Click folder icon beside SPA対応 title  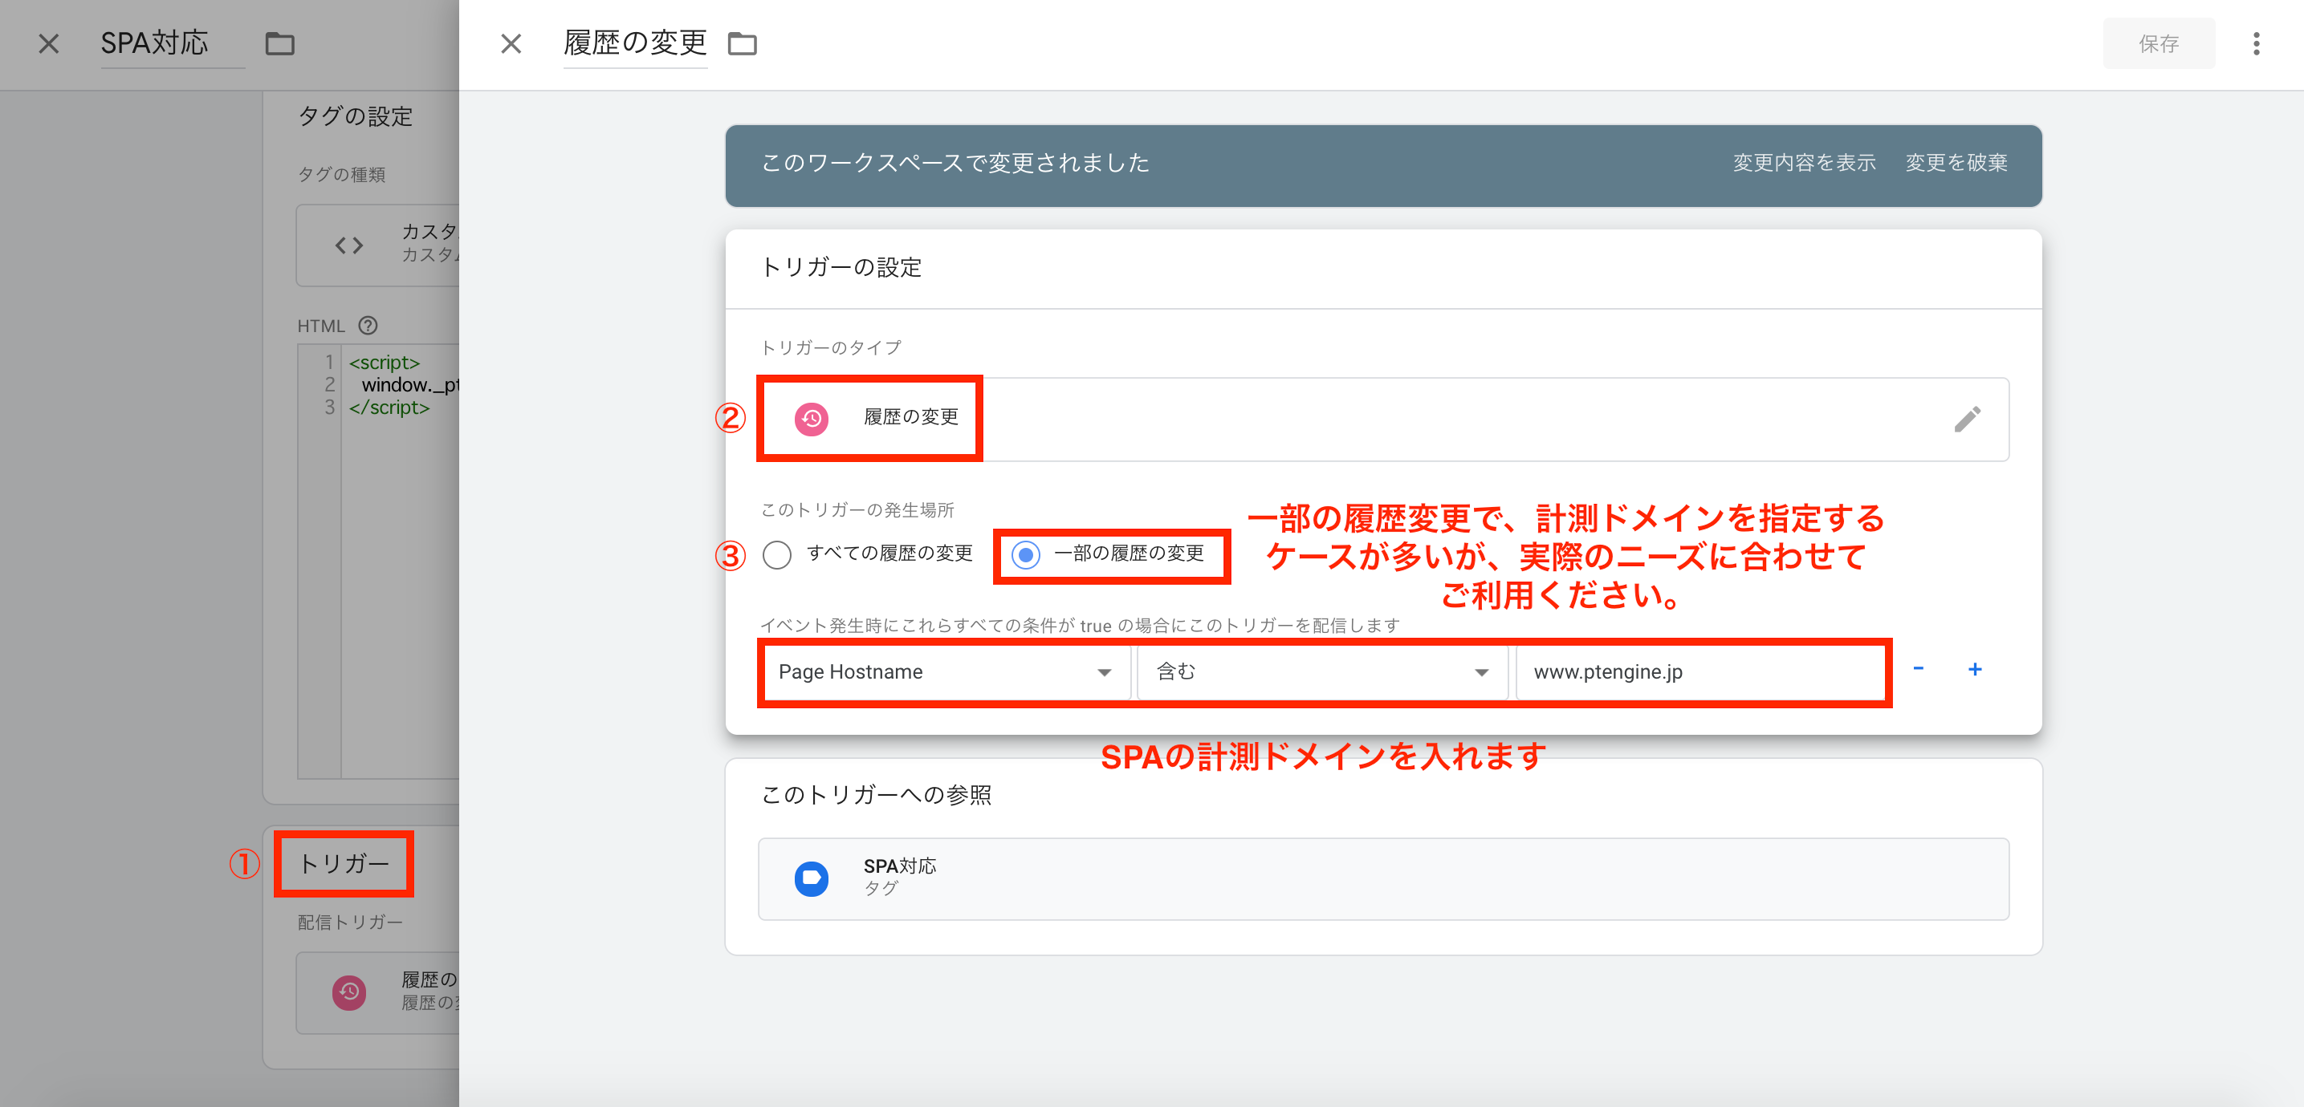[x=280, y=44]
